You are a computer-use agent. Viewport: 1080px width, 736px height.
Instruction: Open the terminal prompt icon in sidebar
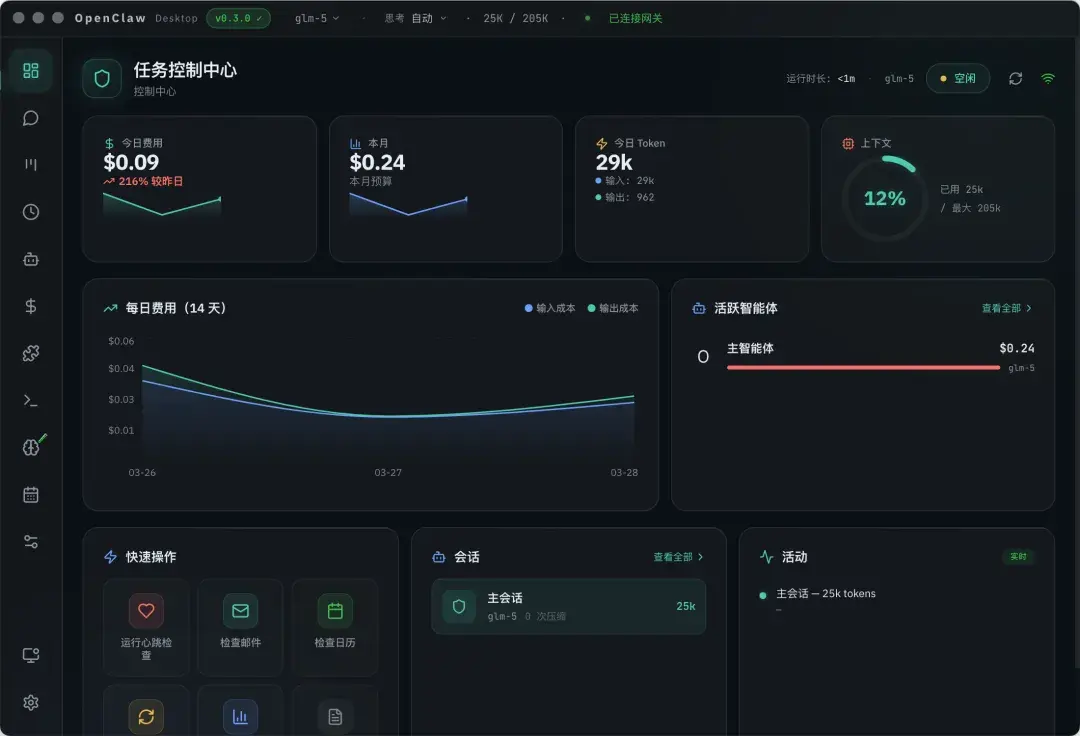click(x=31, y=400)
